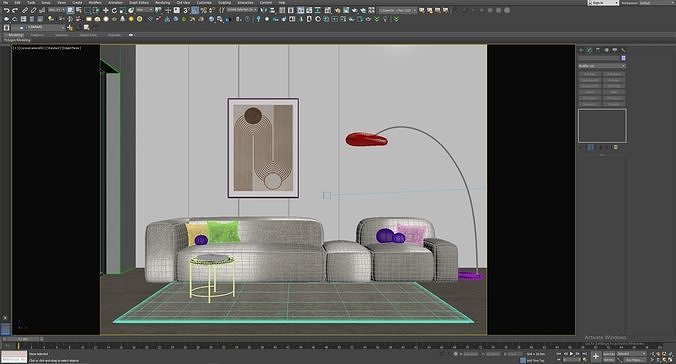Open the Customize menu
676x364 pixels.
(204, 3)
